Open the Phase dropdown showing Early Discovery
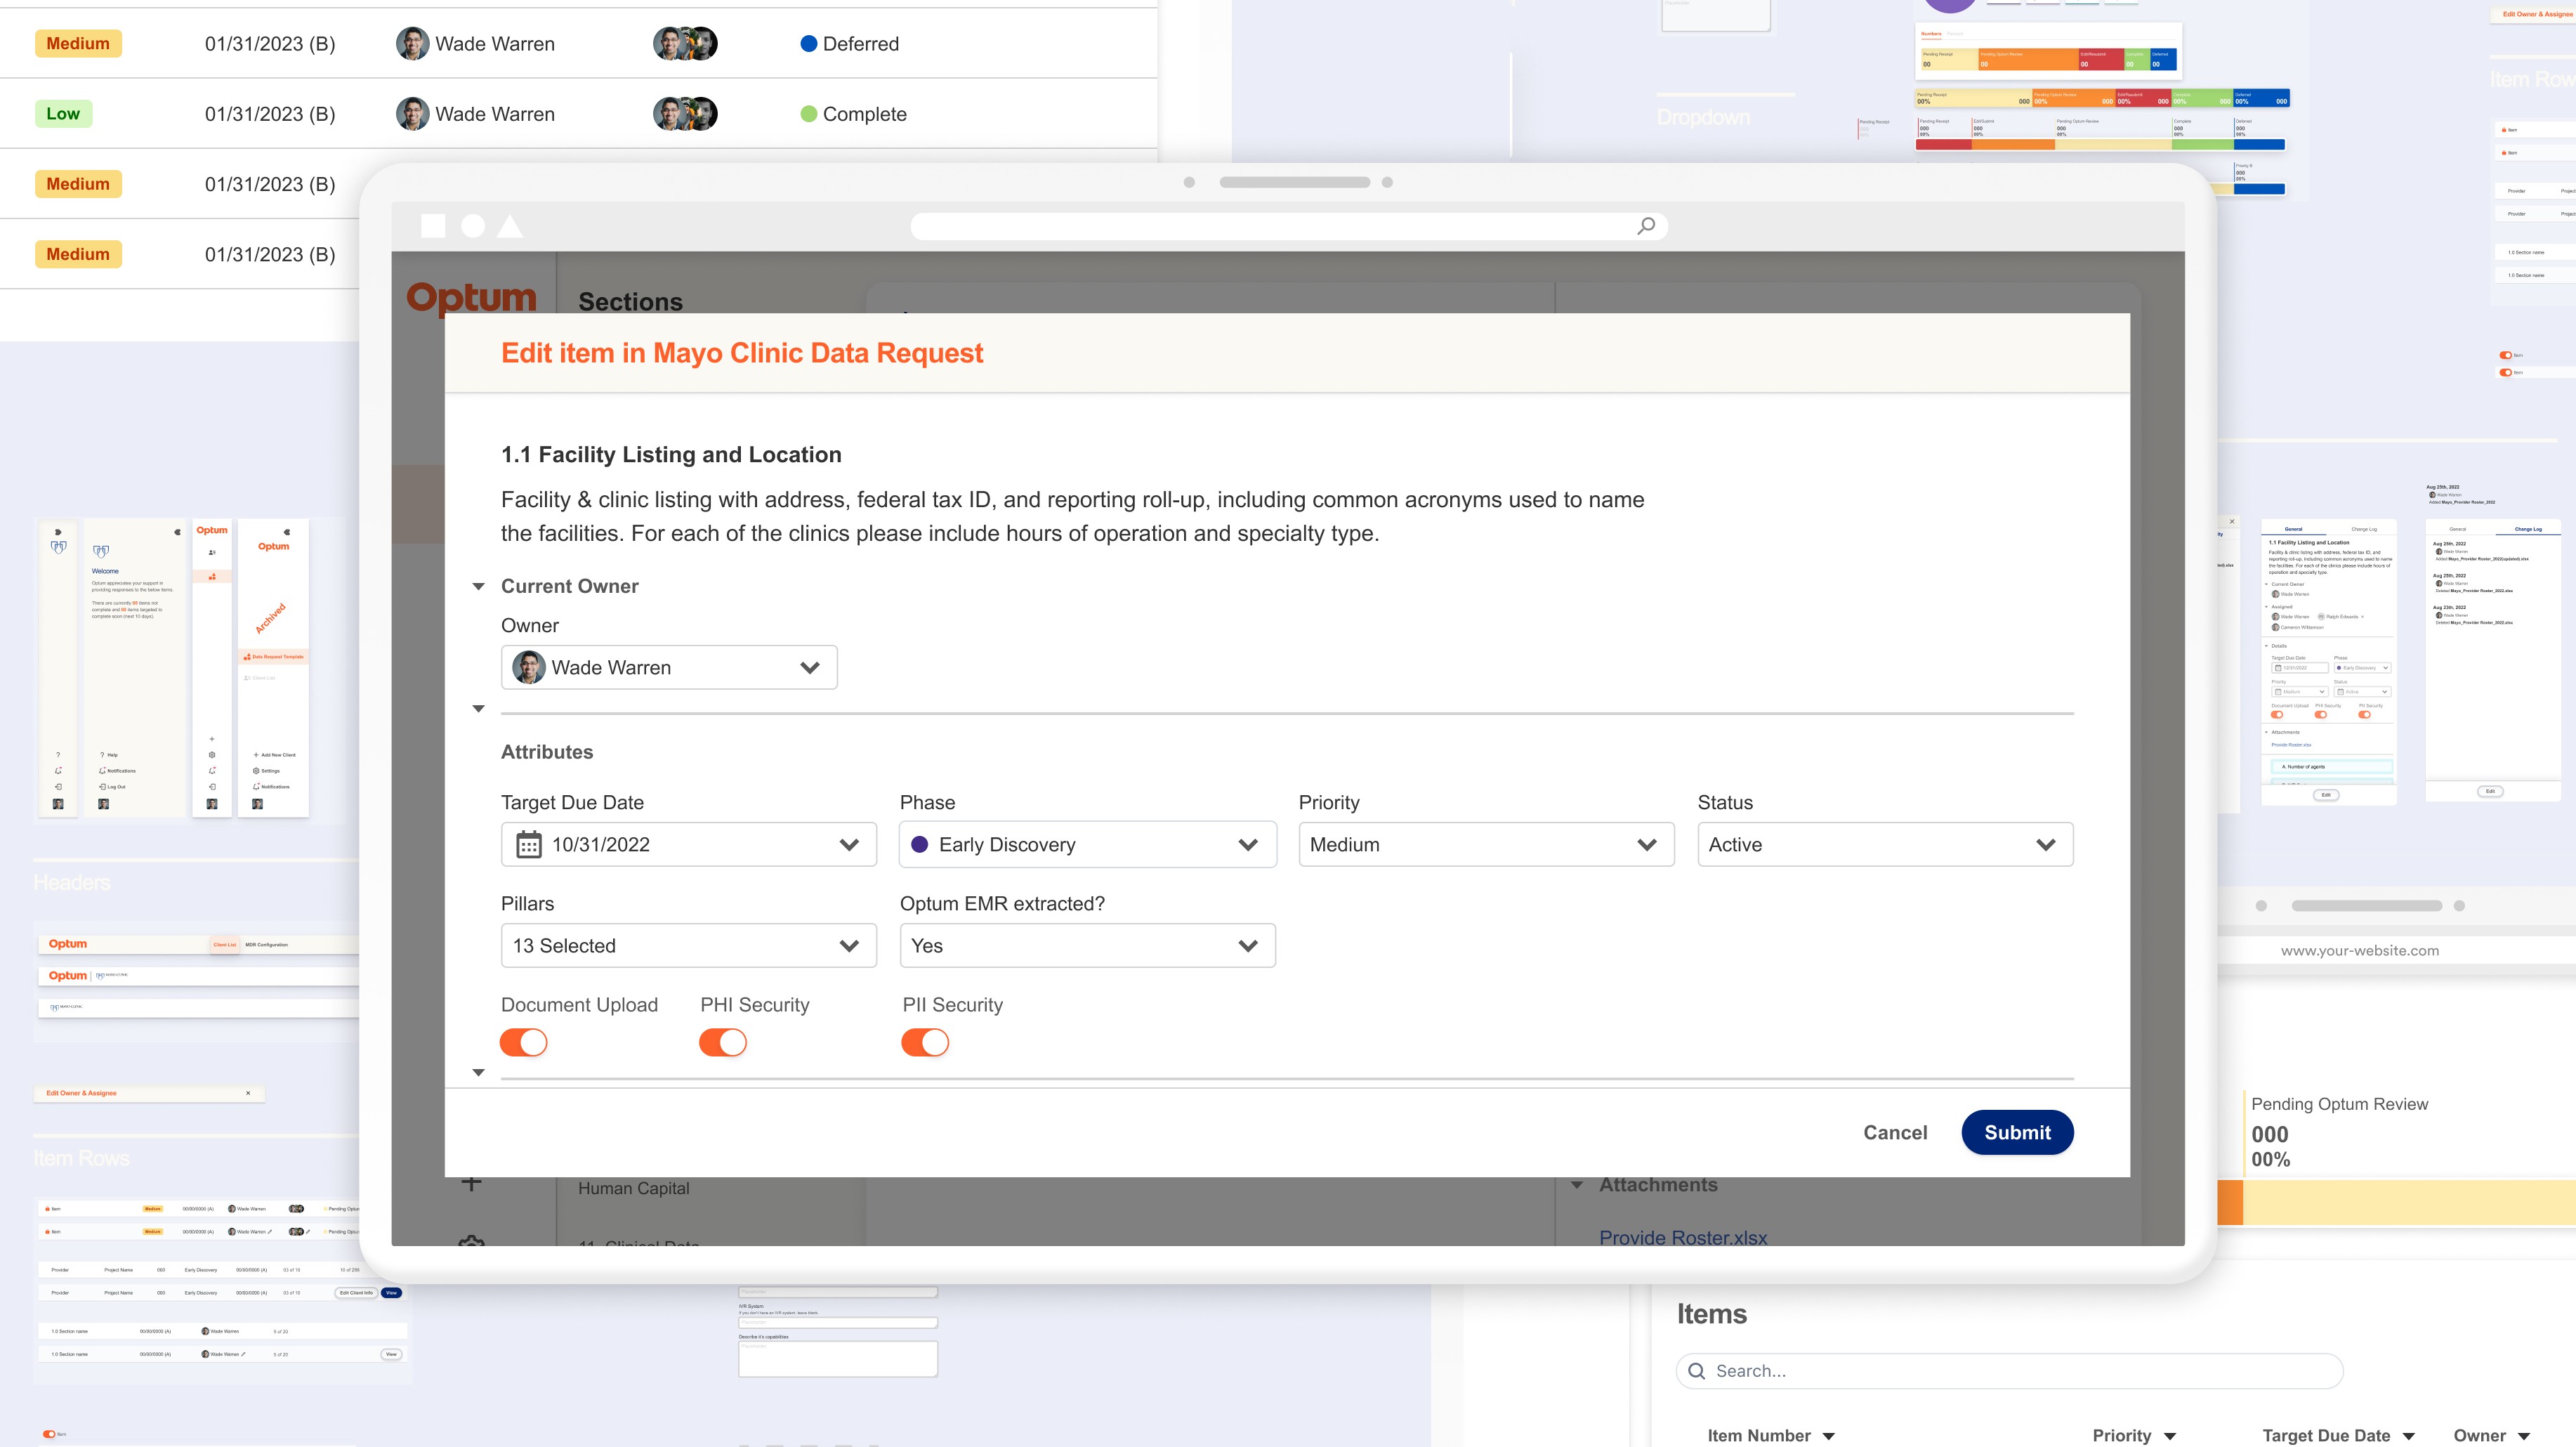This screenshot has height=1447, width=2576. (1088, 845)
